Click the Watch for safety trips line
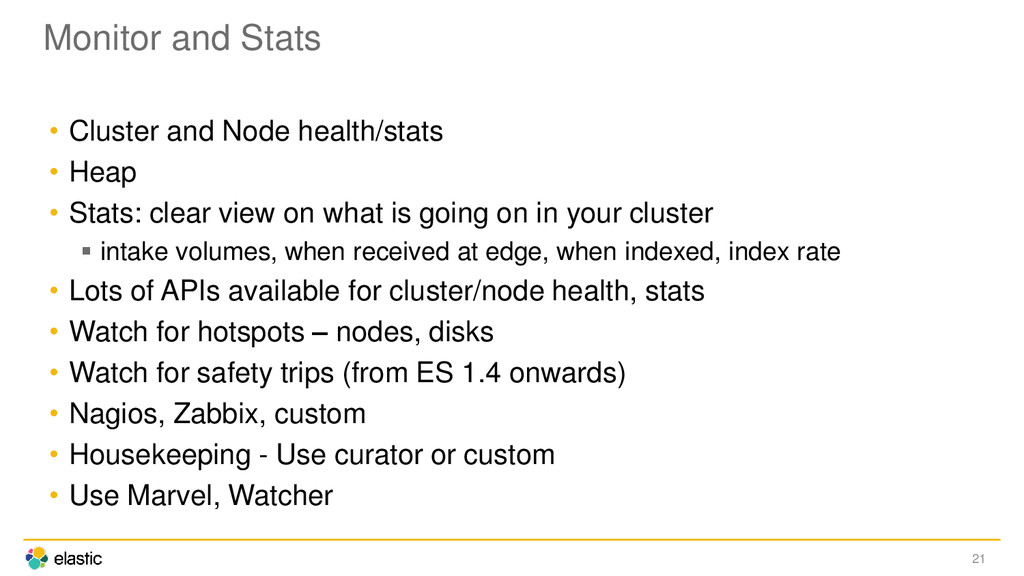Screen dimensions: 1024x576 point(347,373)
